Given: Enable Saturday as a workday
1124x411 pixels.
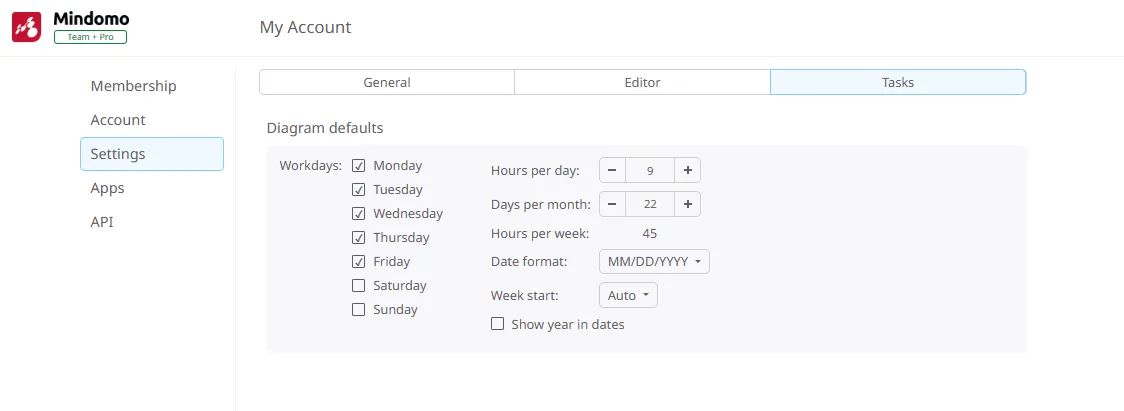Looking at the screenshot, I should pos(358,286).
